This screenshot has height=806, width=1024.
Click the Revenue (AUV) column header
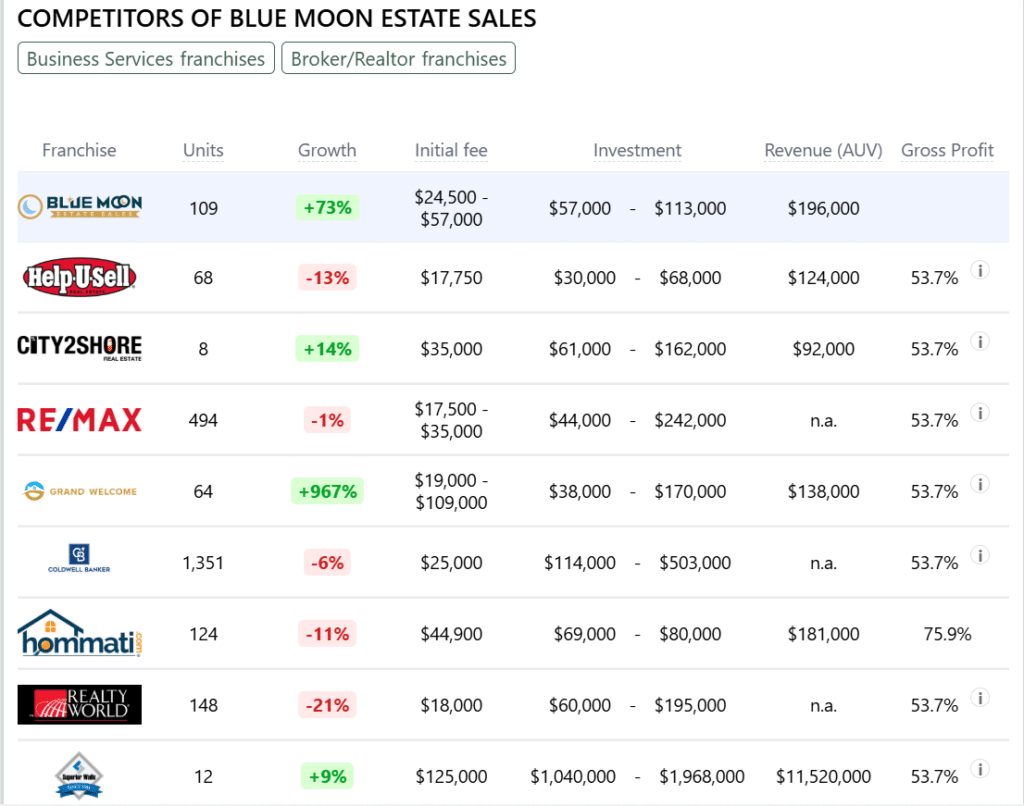pos(824,150)
